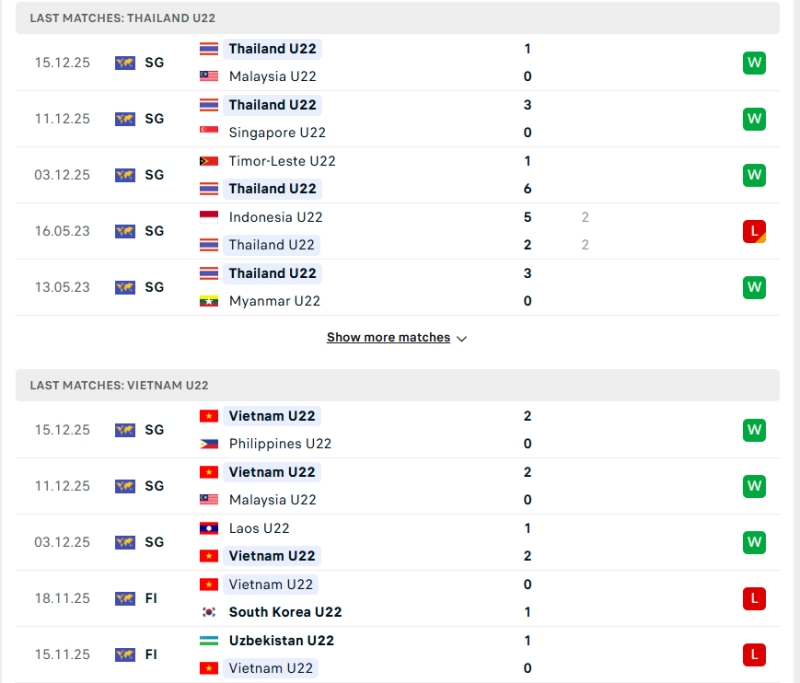Click the Indonesia flag icon next to Indonesia U22

coord(208,217)
